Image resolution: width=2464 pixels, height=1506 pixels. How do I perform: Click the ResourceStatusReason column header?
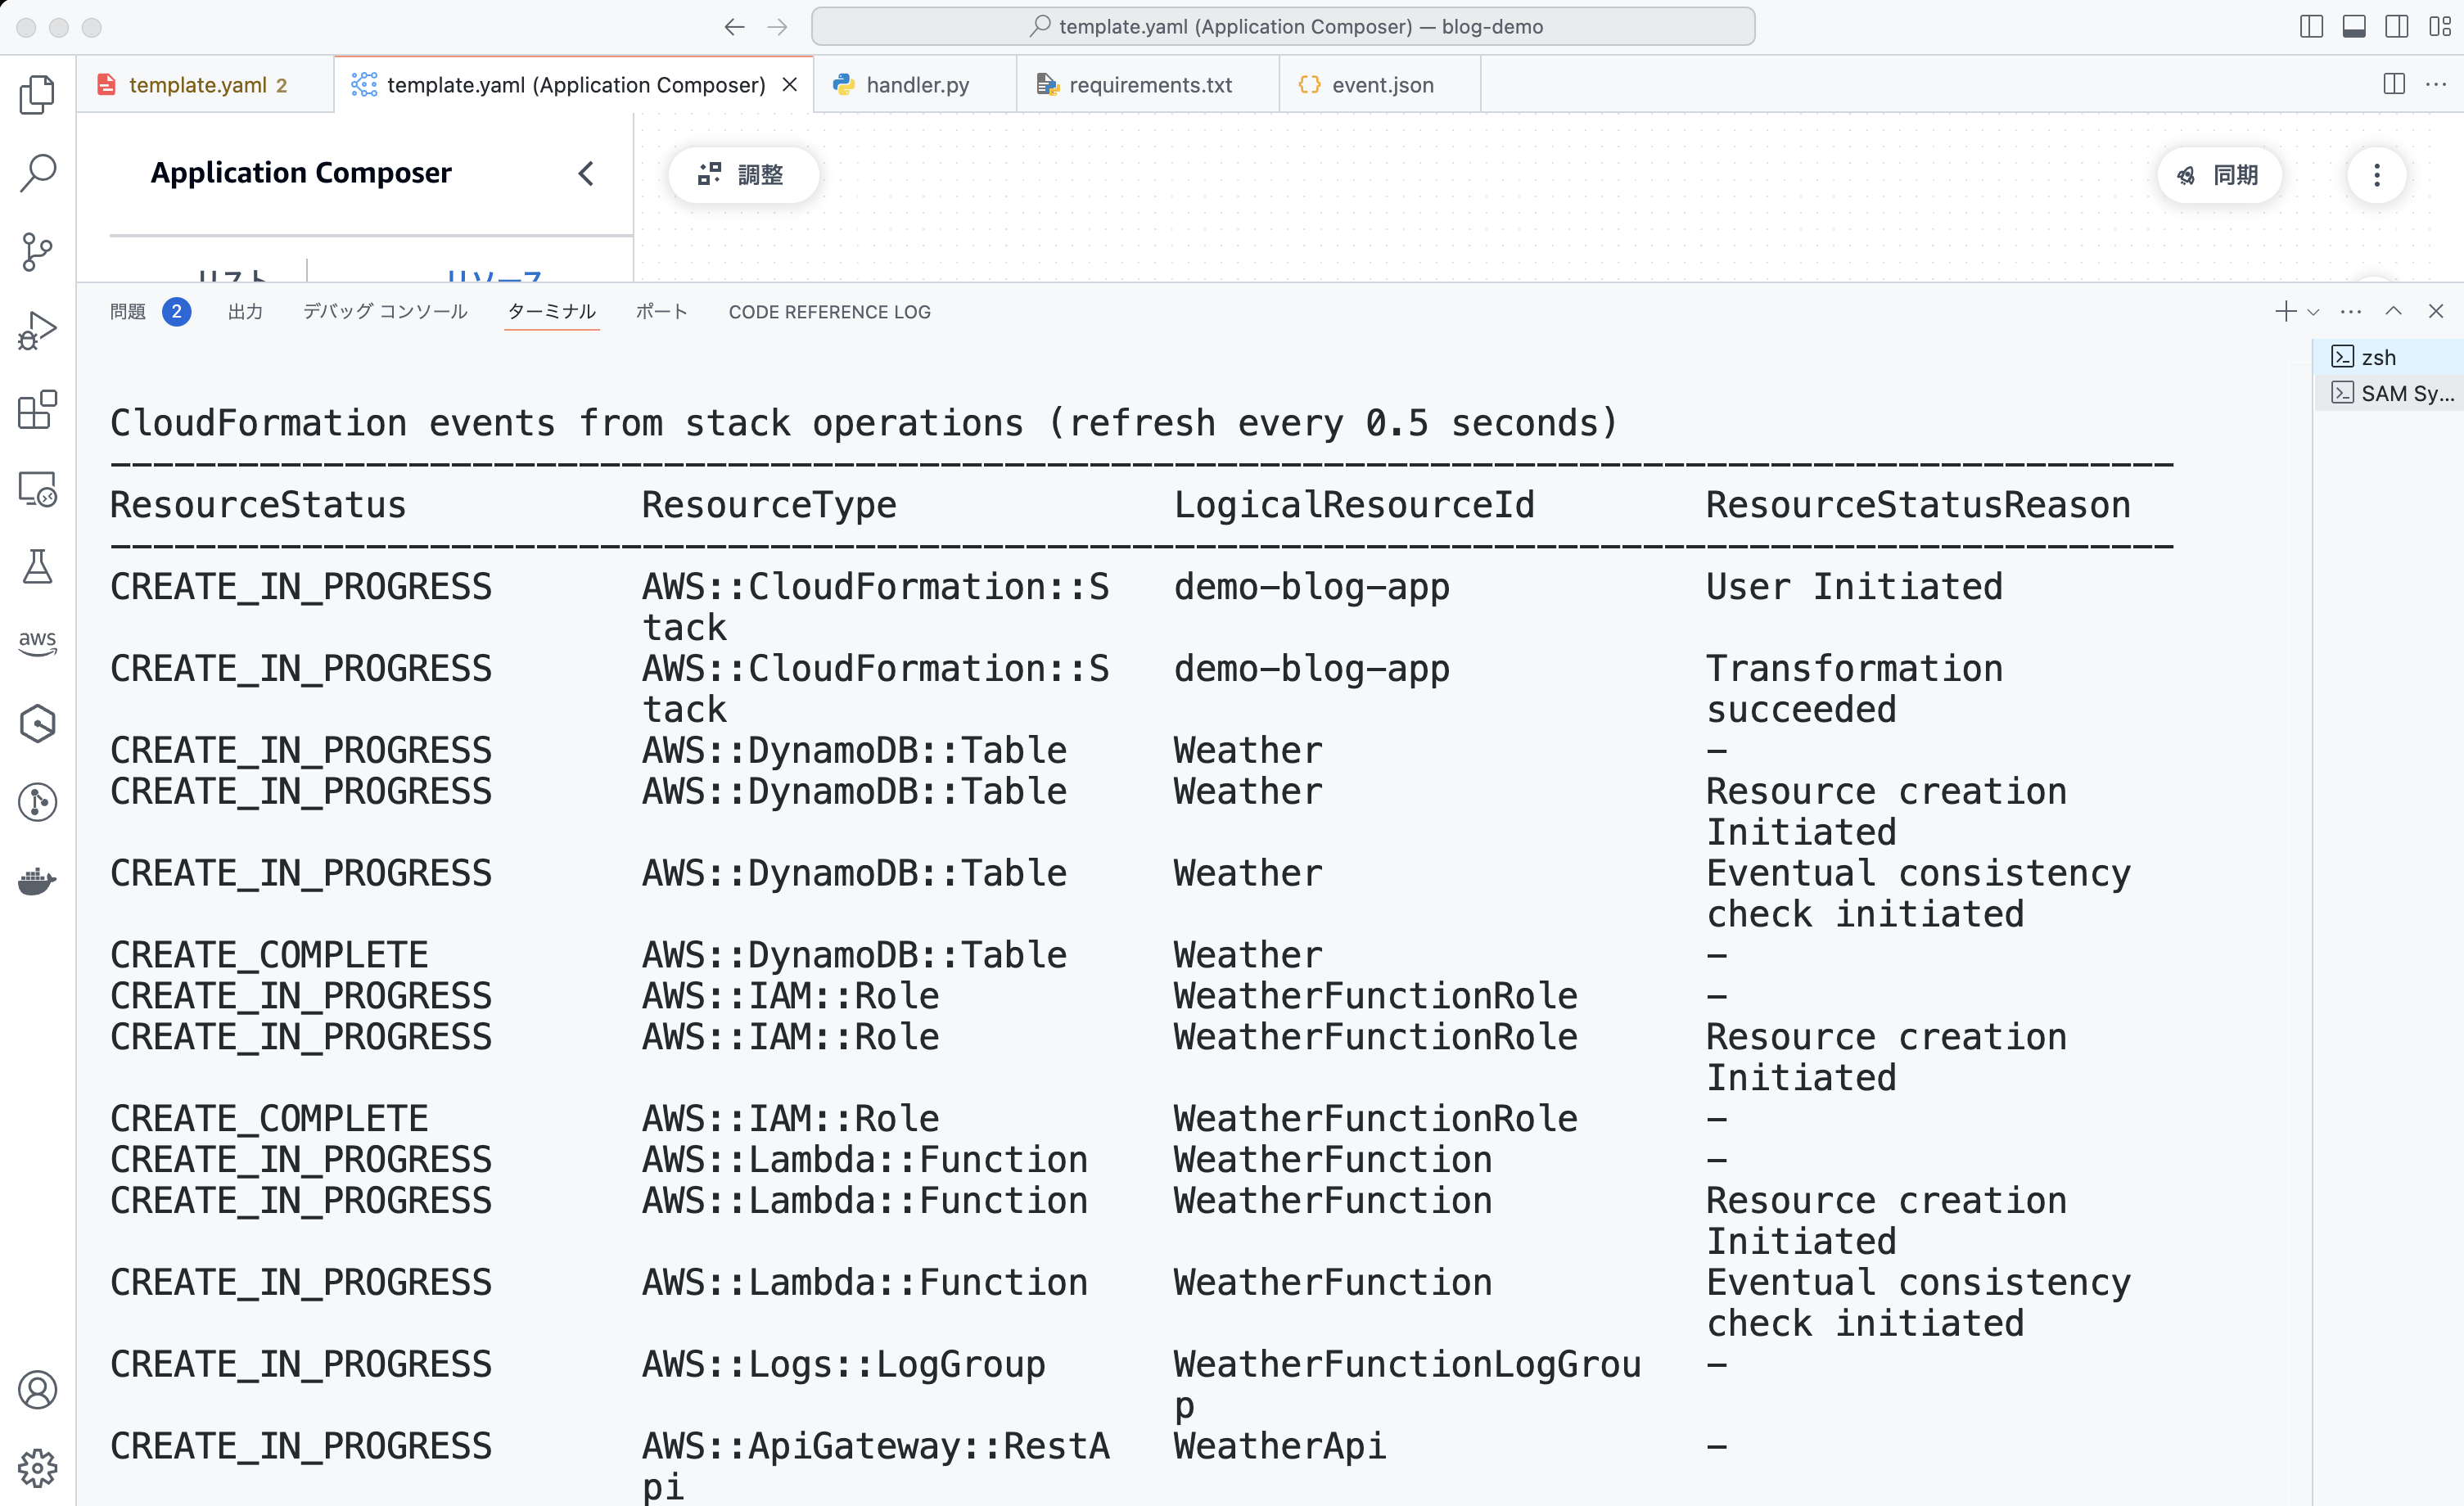[1918, 505]
